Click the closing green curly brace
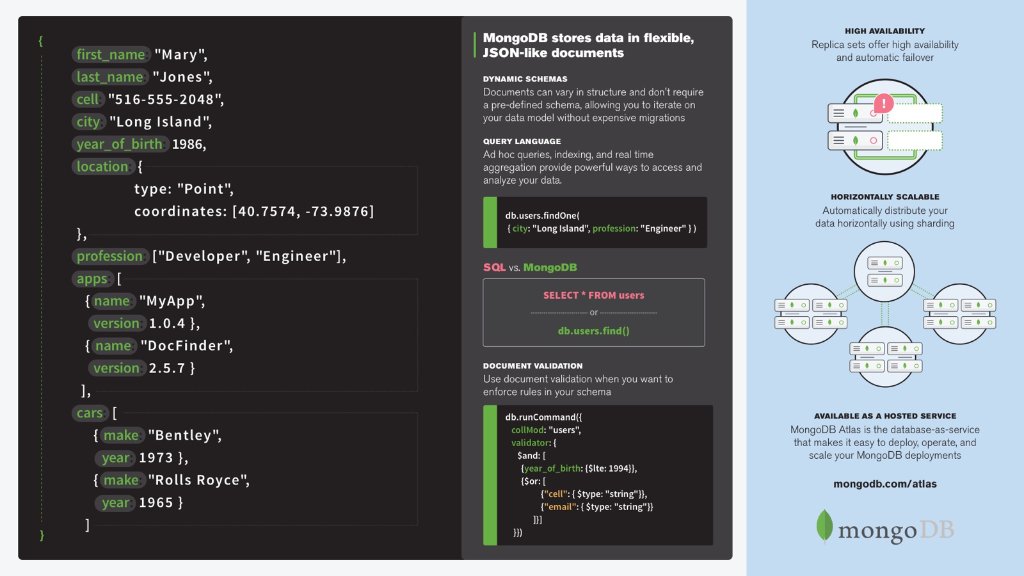Image resolution: width=1024 pixels, height=576 pixels. tap(42, 535)
